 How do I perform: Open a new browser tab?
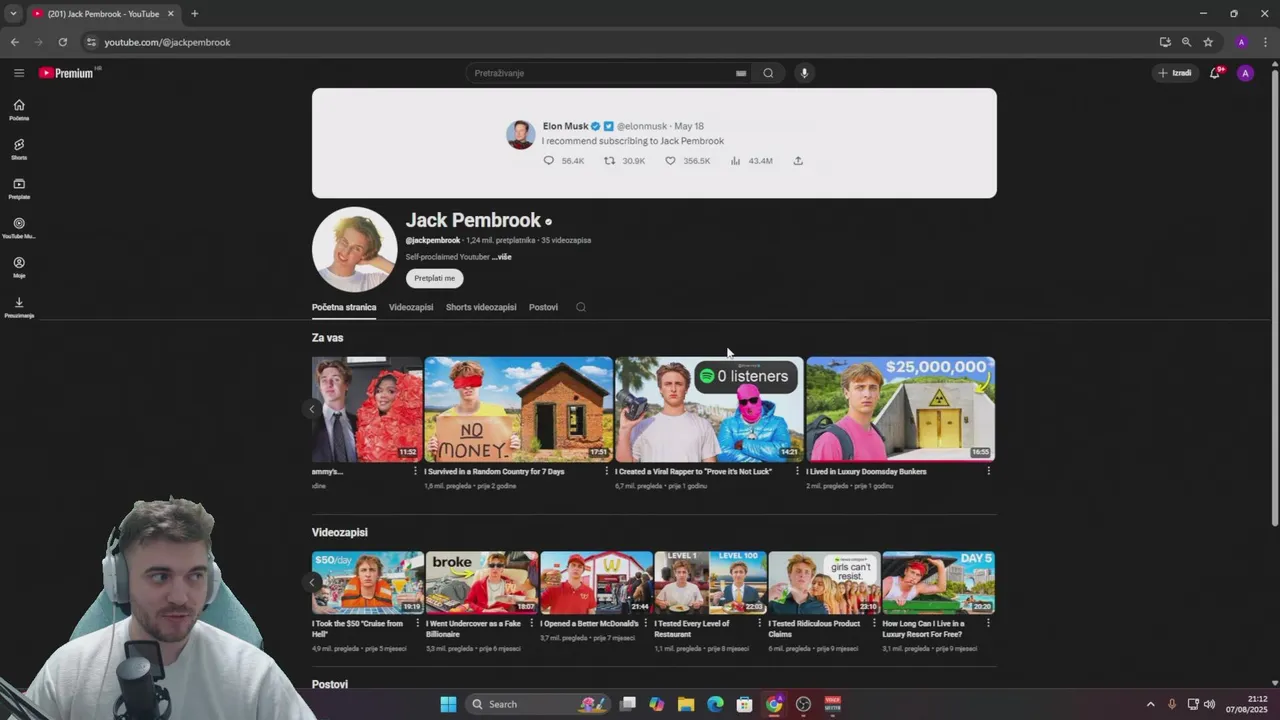click(194, 14)
